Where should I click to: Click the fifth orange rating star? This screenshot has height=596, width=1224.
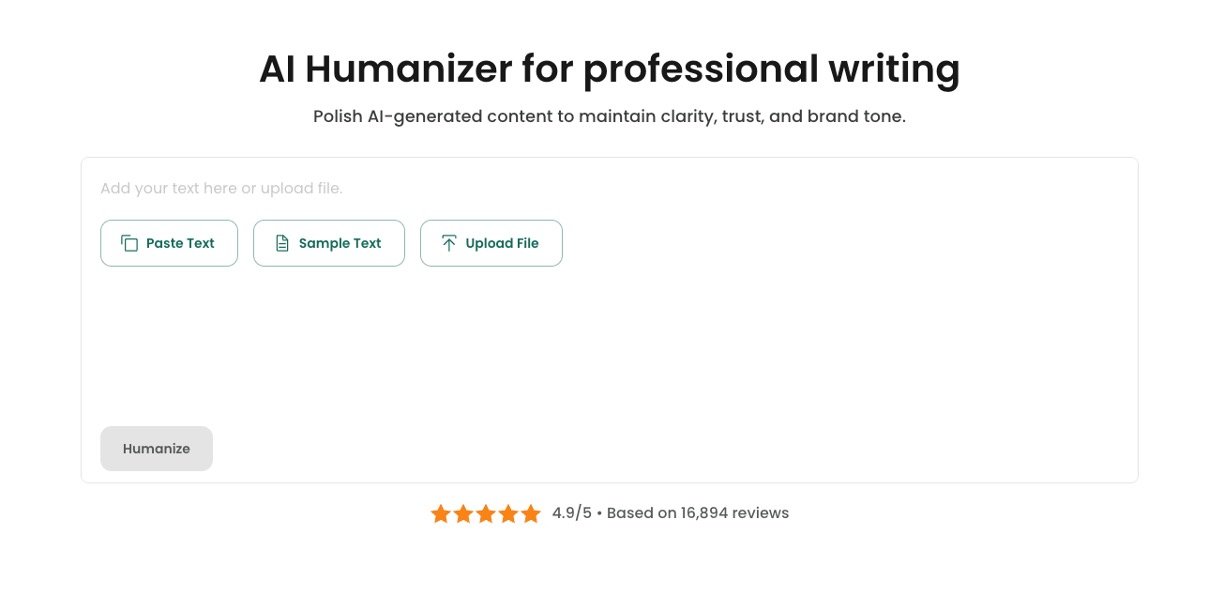(531, 514)
